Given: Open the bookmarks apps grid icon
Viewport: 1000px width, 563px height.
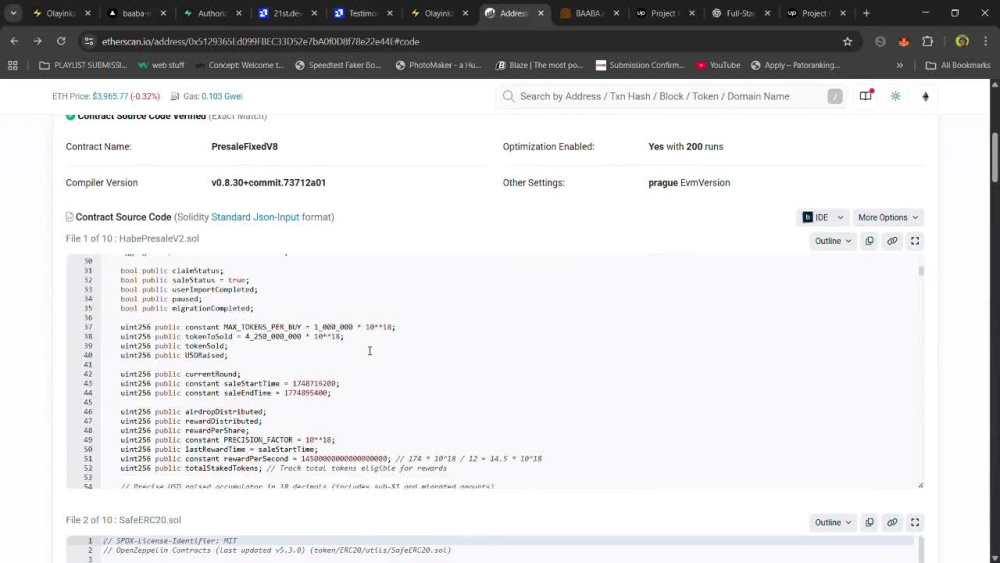Looking at the screenshot, I should coord(13,65).
